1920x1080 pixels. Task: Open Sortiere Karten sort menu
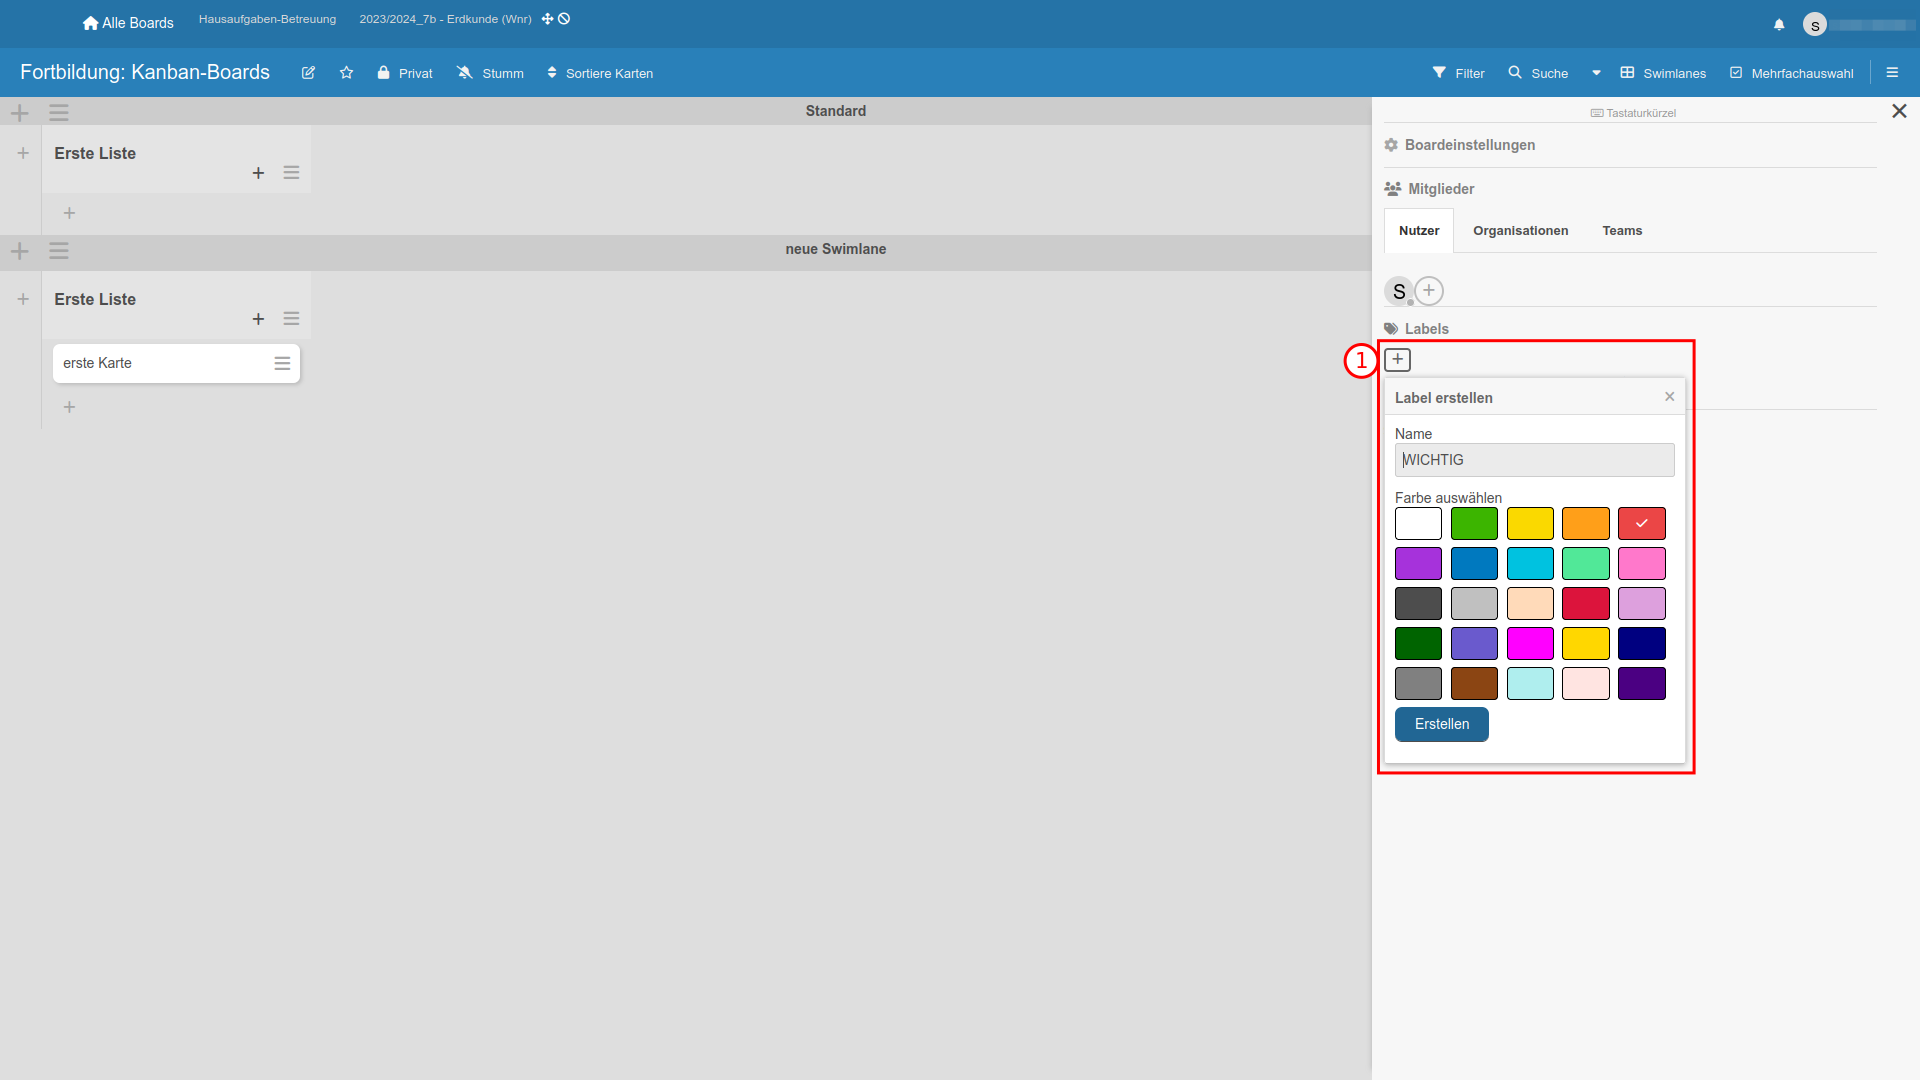[600, 73]
